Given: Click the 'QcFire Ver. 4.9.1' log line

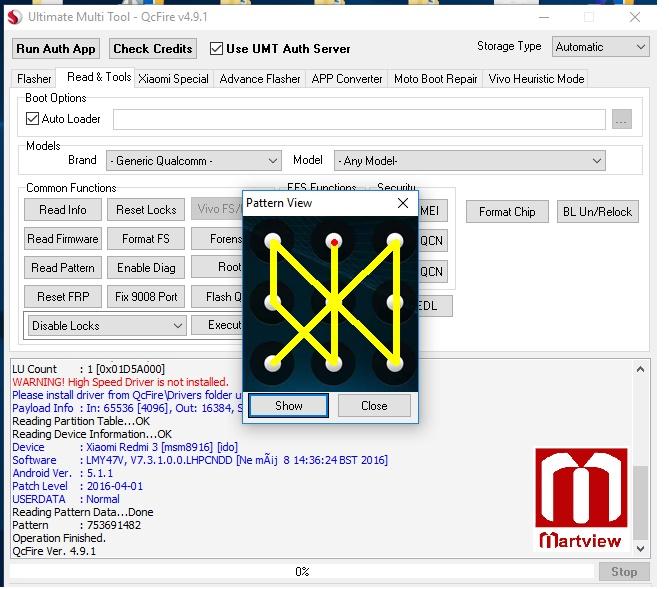Looking at the screenshot, I should [54, 551].
